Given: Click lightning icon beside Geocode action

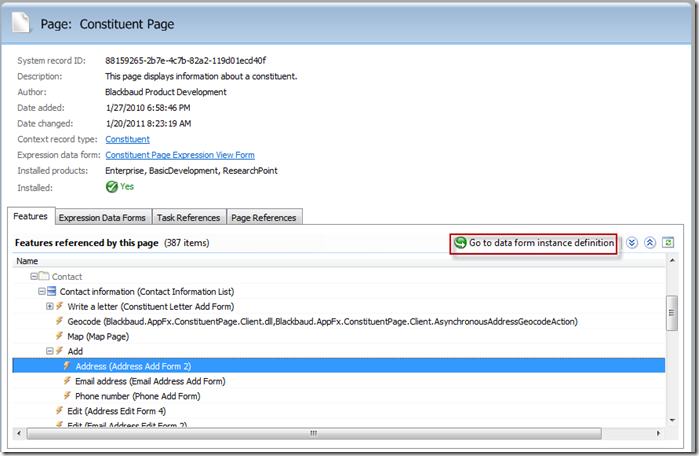Looking at the screenshot, I should tap(59, 321).
